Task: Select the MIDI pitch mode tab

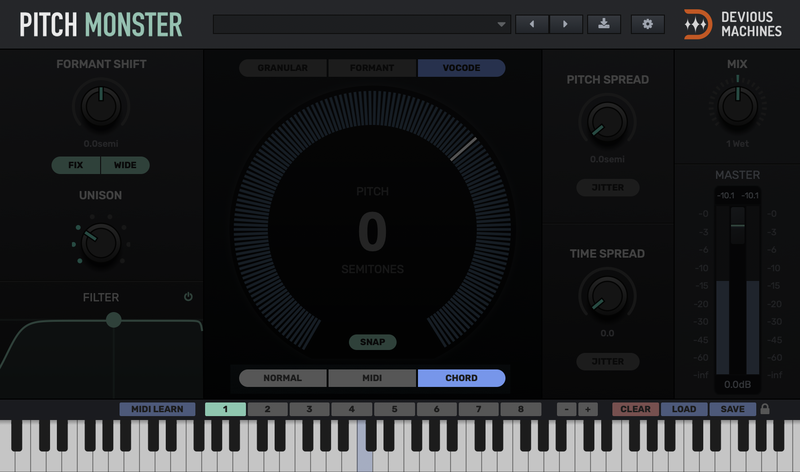Action: 372,378
